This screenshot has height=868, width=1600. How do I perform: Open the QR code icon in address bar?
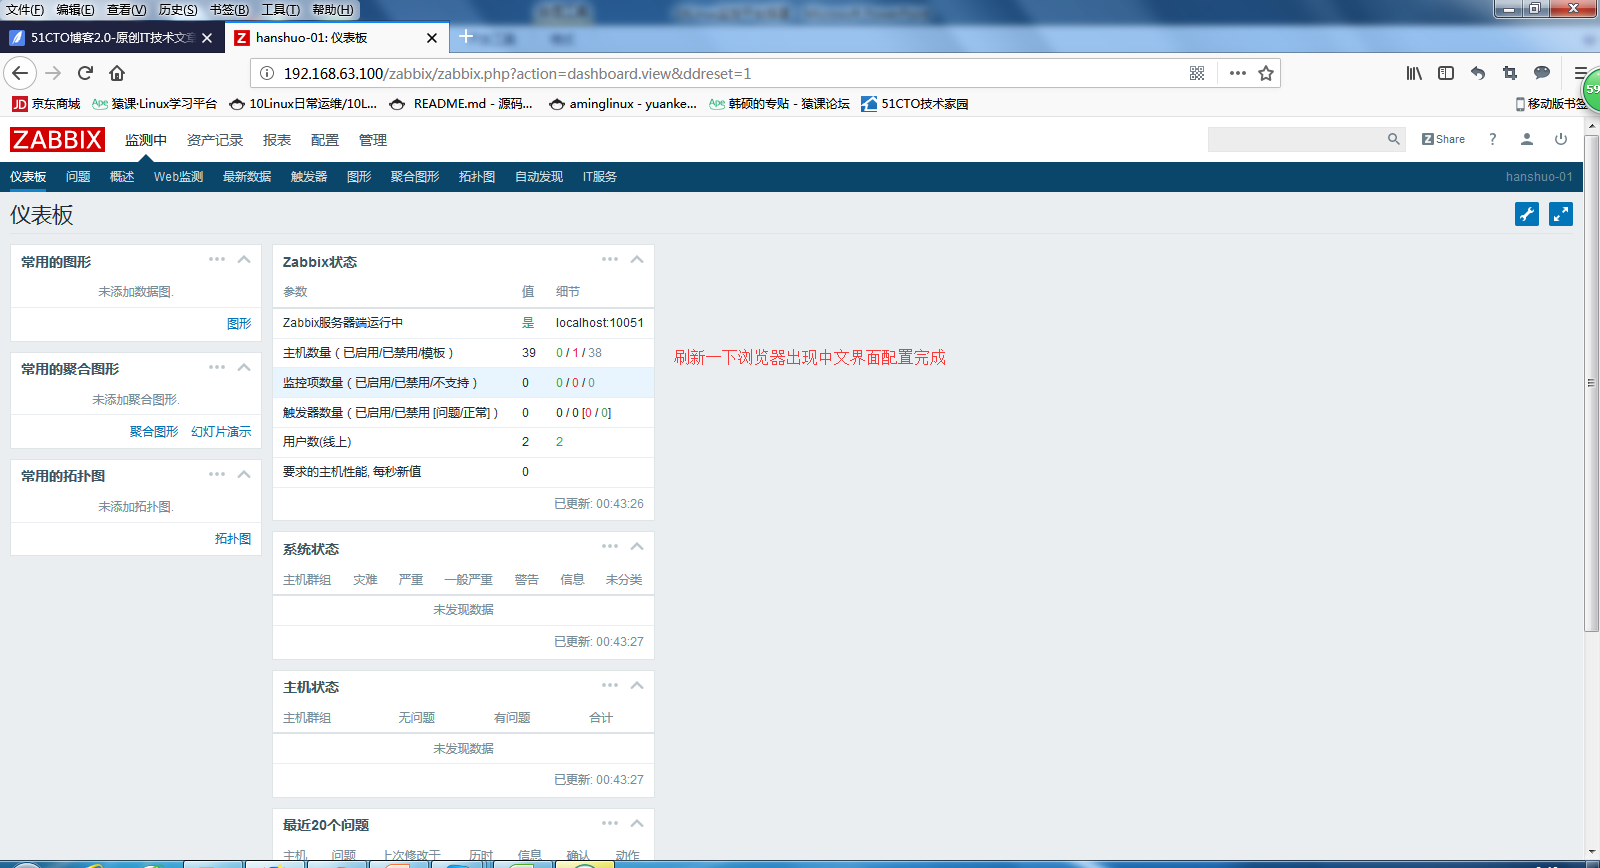point(1197,73)
